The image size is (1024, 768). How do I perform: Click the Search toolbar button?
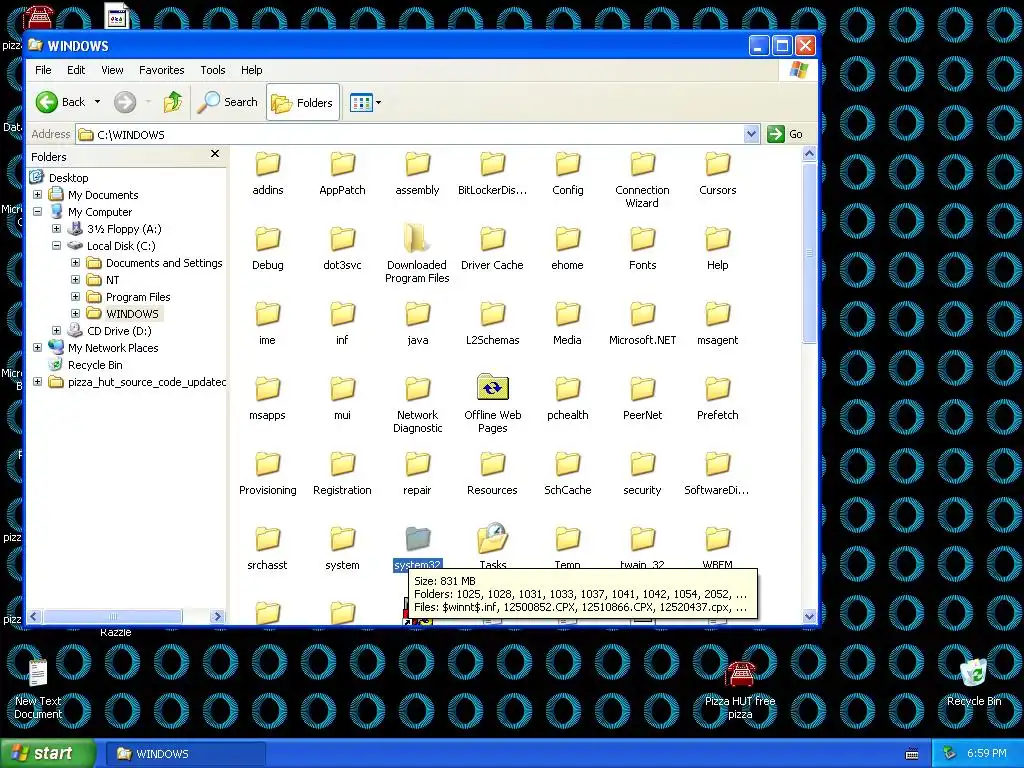228,102
